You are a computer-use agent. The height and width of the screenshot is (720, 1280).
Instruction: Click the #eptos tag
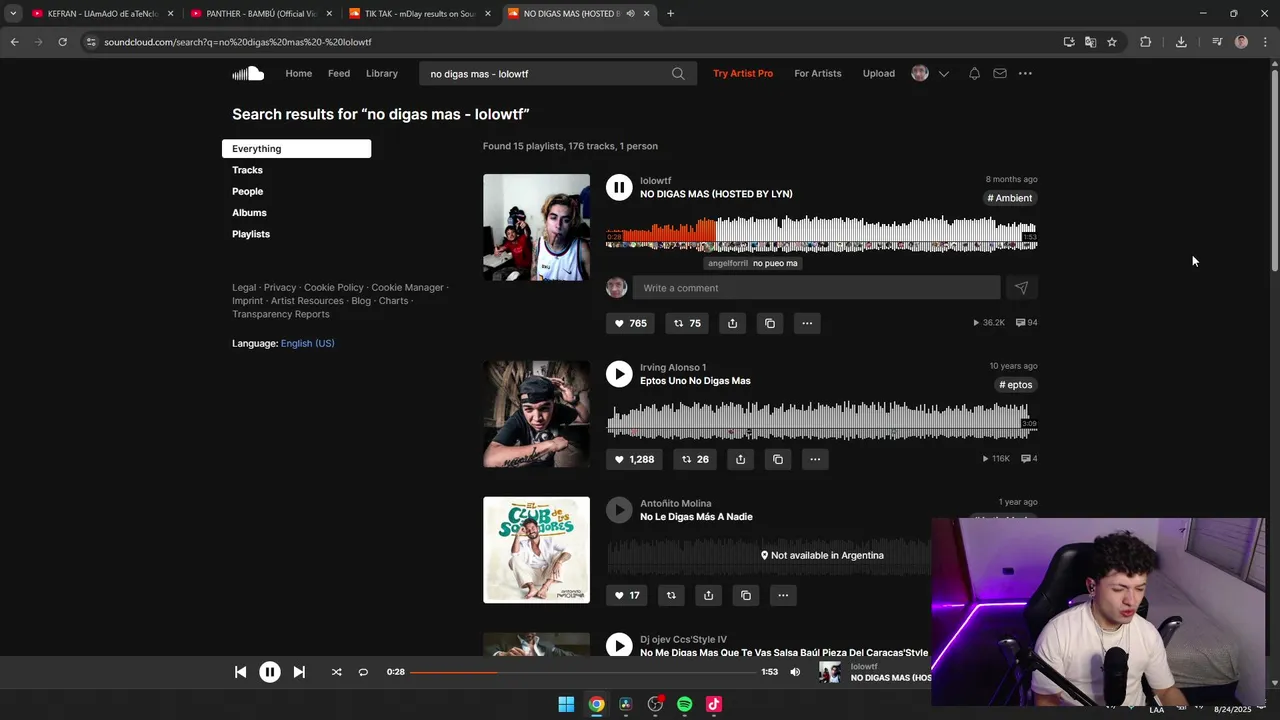coord(1015,385)
